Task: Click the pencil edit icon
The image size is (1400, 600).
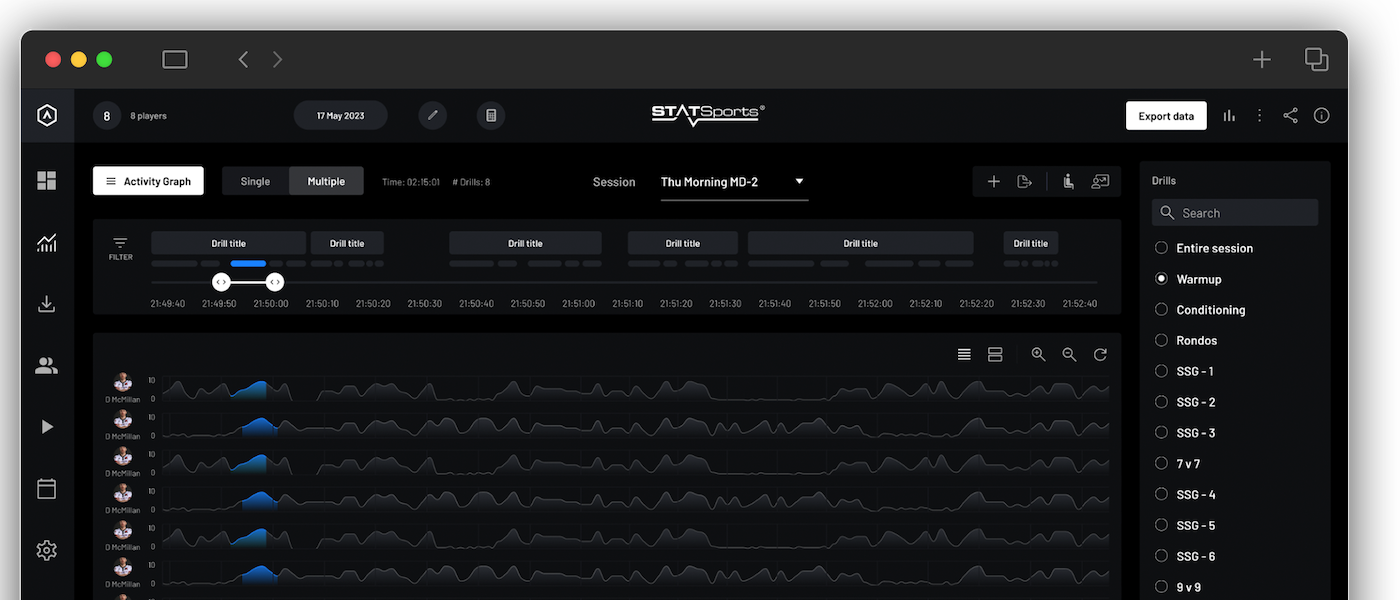Action: 433,116
